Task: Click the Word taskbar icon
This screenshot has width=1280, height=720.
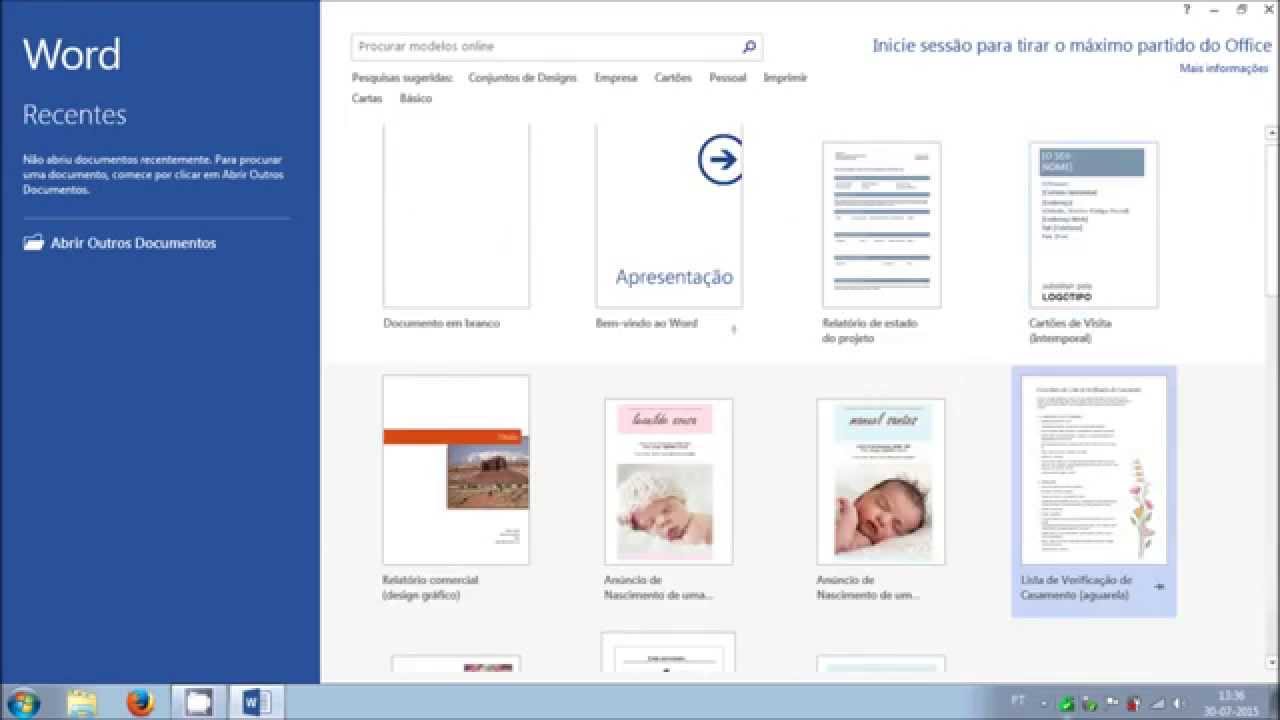Action: [x=257, y=703]
